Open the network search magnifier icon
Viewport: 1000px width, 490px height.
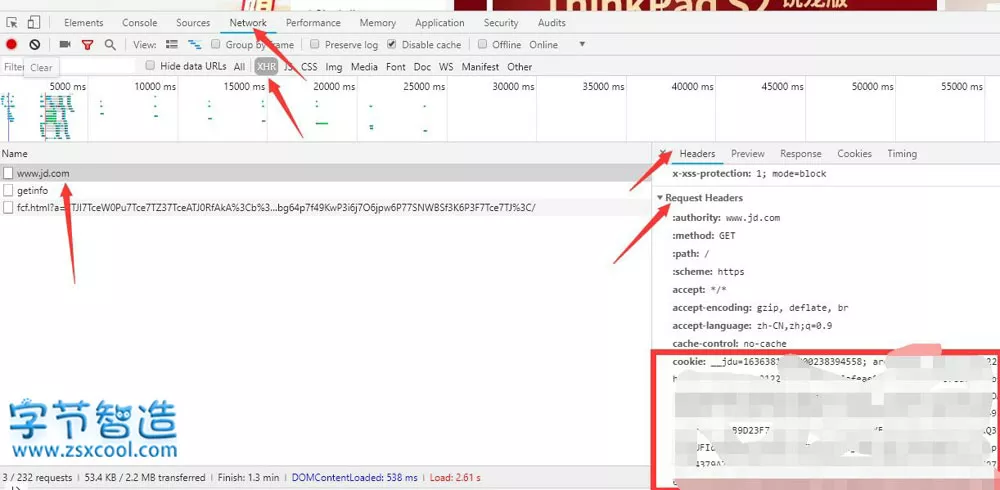click(x=110, y=45)
